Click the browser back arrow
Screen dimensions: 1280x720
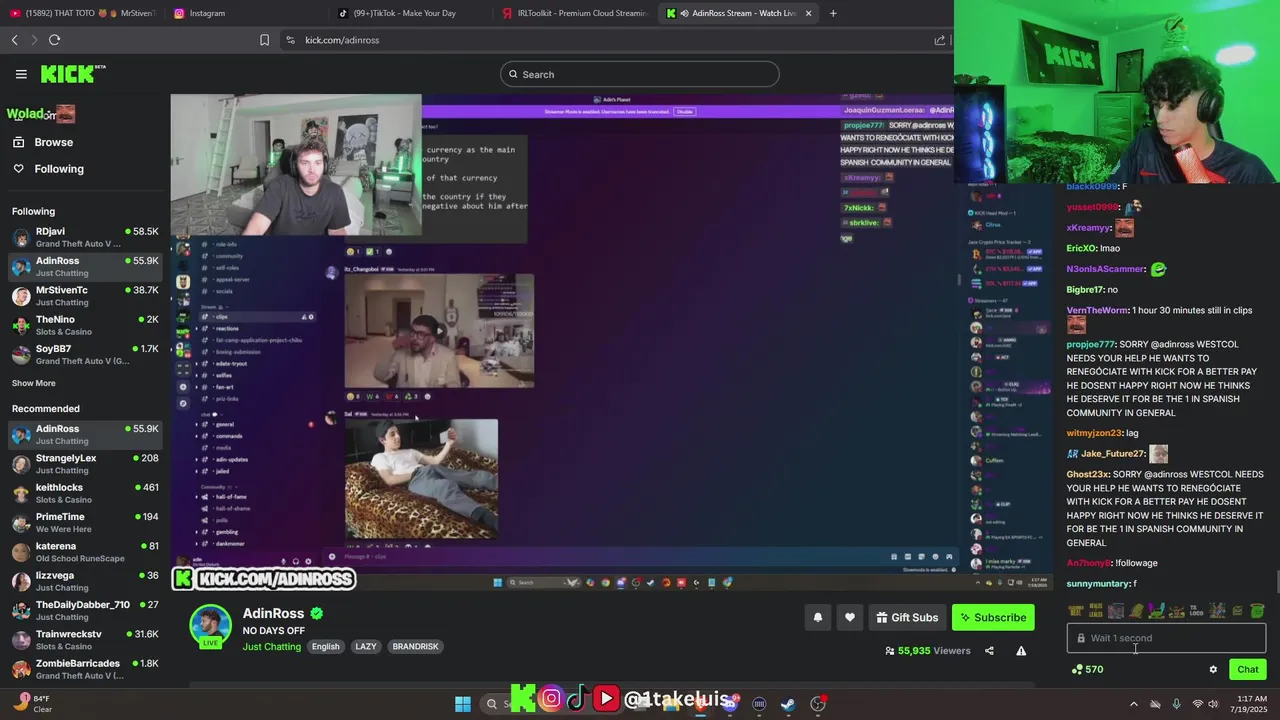14,40
